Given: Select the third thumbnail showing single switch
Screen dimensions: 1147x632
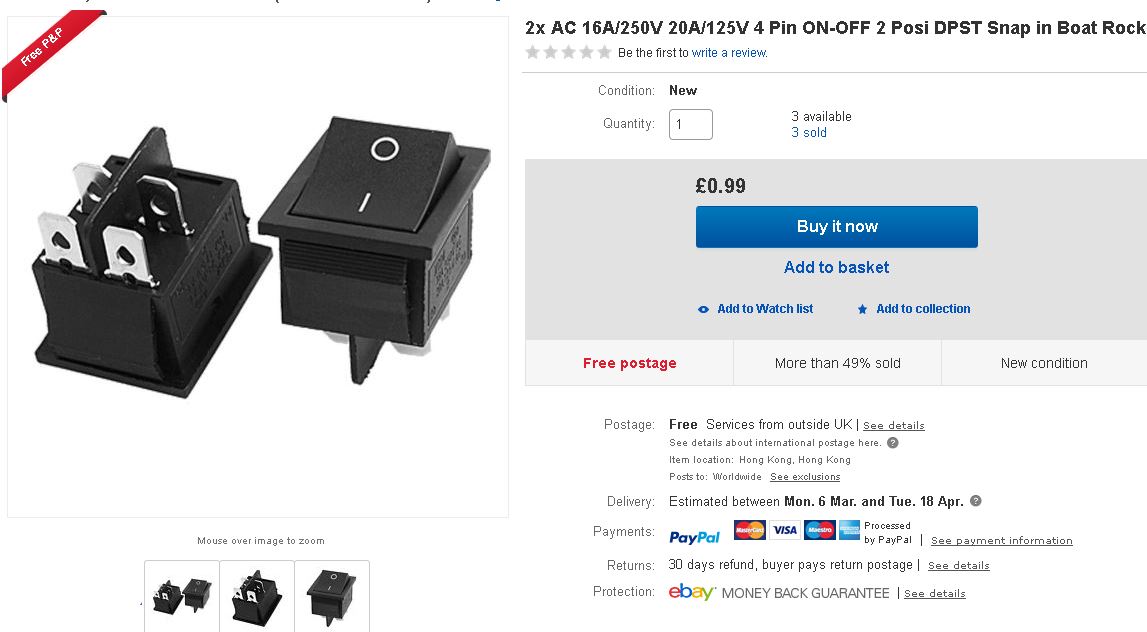Looking at the screenshot, I should (332, 597).
